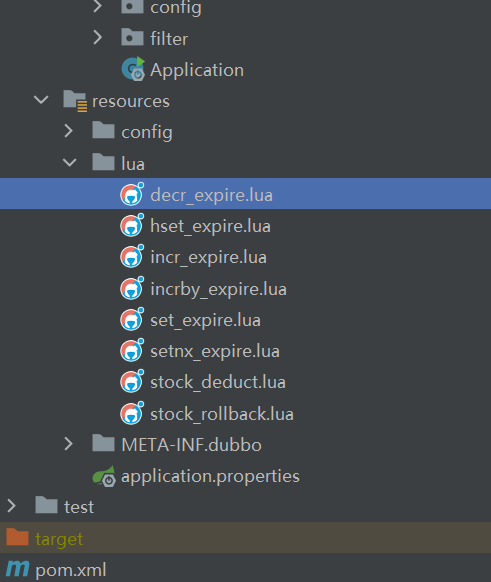Expand the test folder chevron

pos(12,506)
